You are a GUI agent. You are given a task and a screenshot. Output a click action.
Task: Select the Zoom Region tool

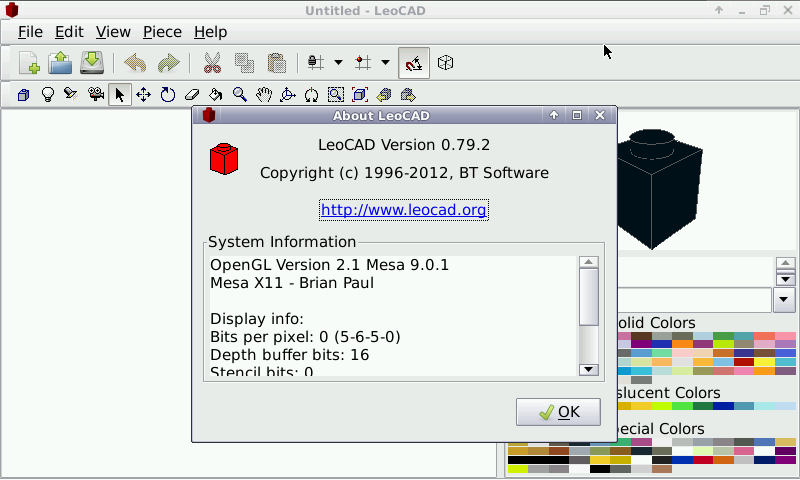[336, 95]
